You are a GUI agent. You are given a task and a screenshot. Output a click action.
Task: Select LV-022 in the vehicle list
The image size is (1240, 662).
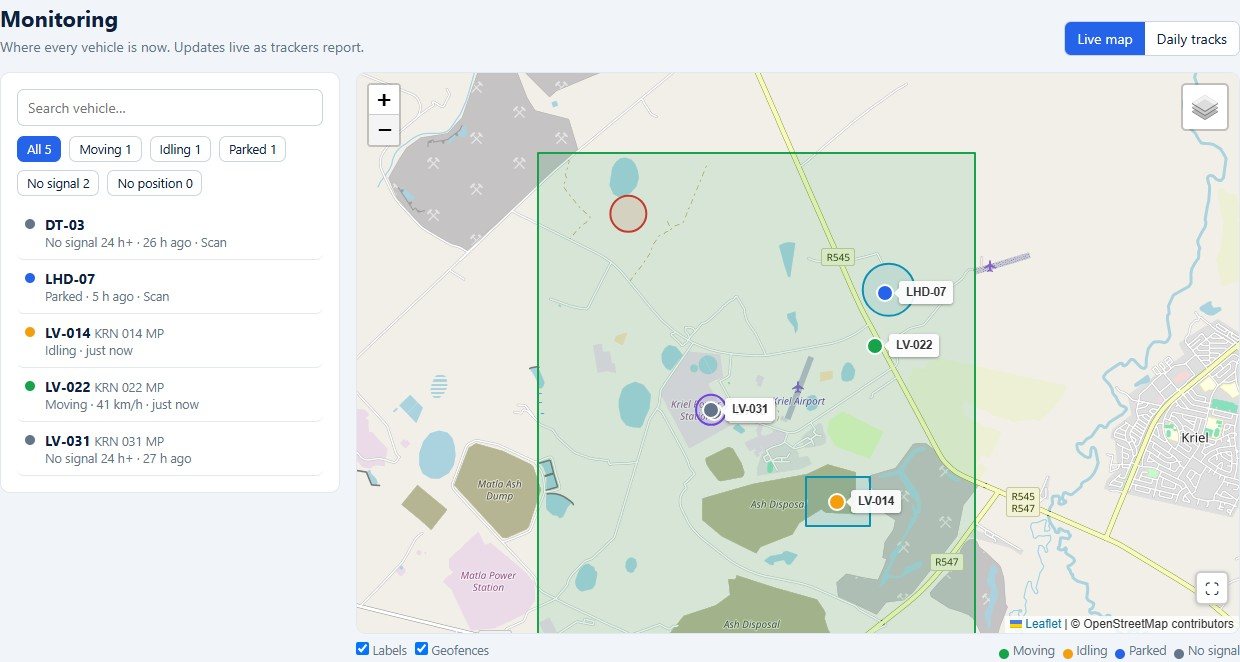point(170,395)
